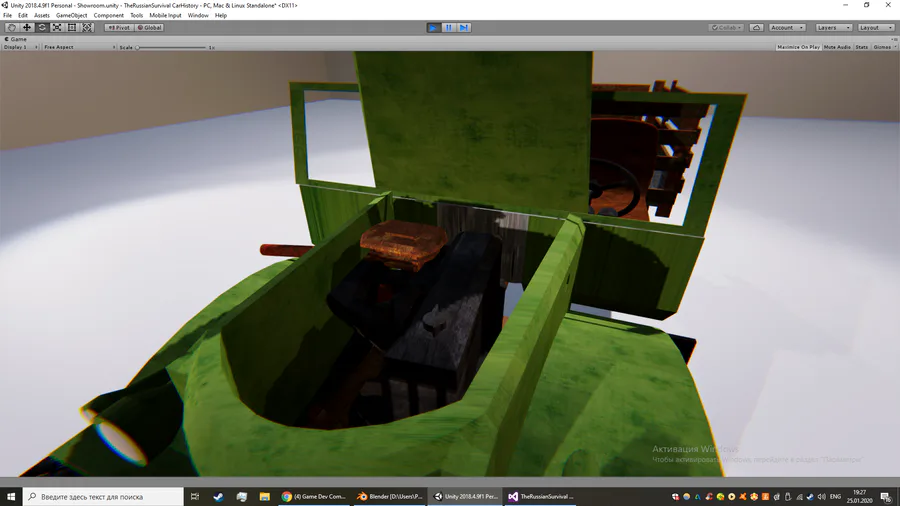Switch to Unity 2018.4.9f1 taskbar button

click(x=465, y=497)
